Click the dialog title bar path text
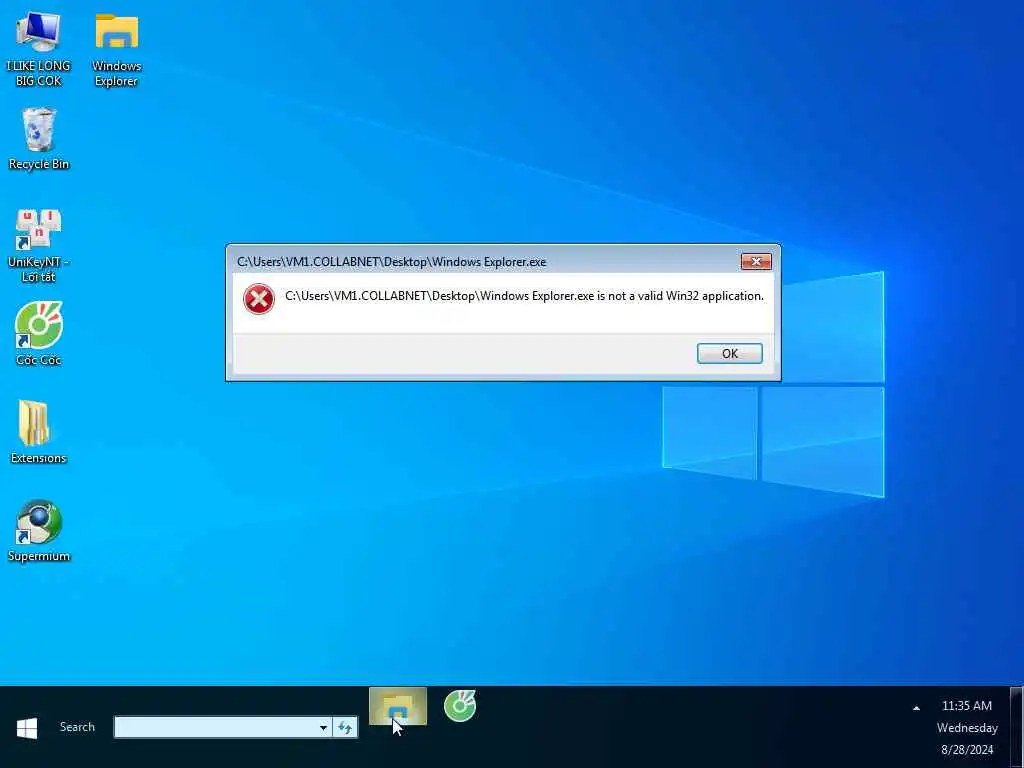 tap(391, 262)
